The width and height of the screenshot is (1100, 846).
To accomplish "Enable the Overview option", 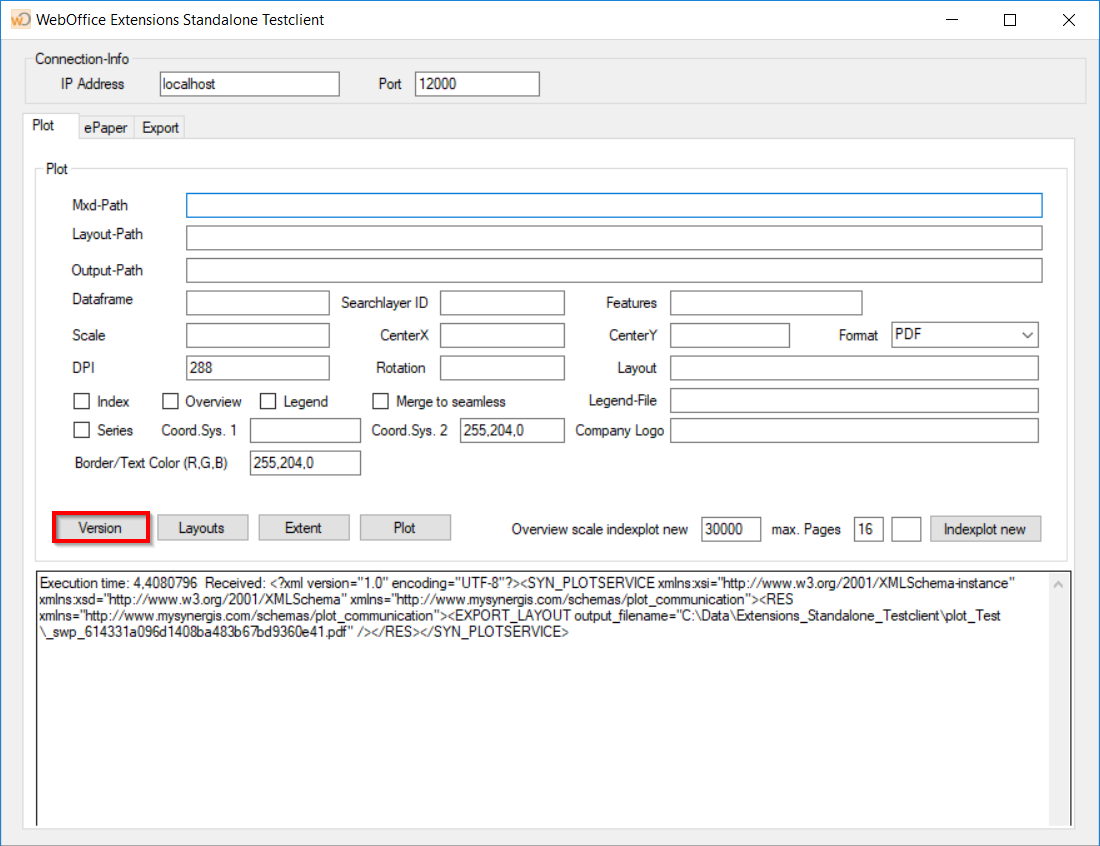I will [x=170, y=401].
